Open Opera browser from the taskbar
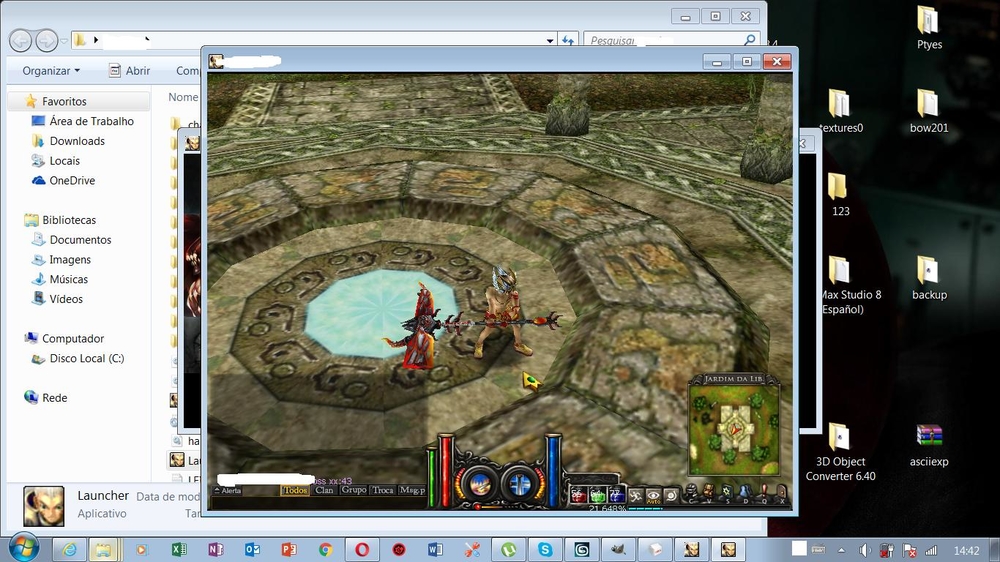1000x562 pixels. (362, 549)
